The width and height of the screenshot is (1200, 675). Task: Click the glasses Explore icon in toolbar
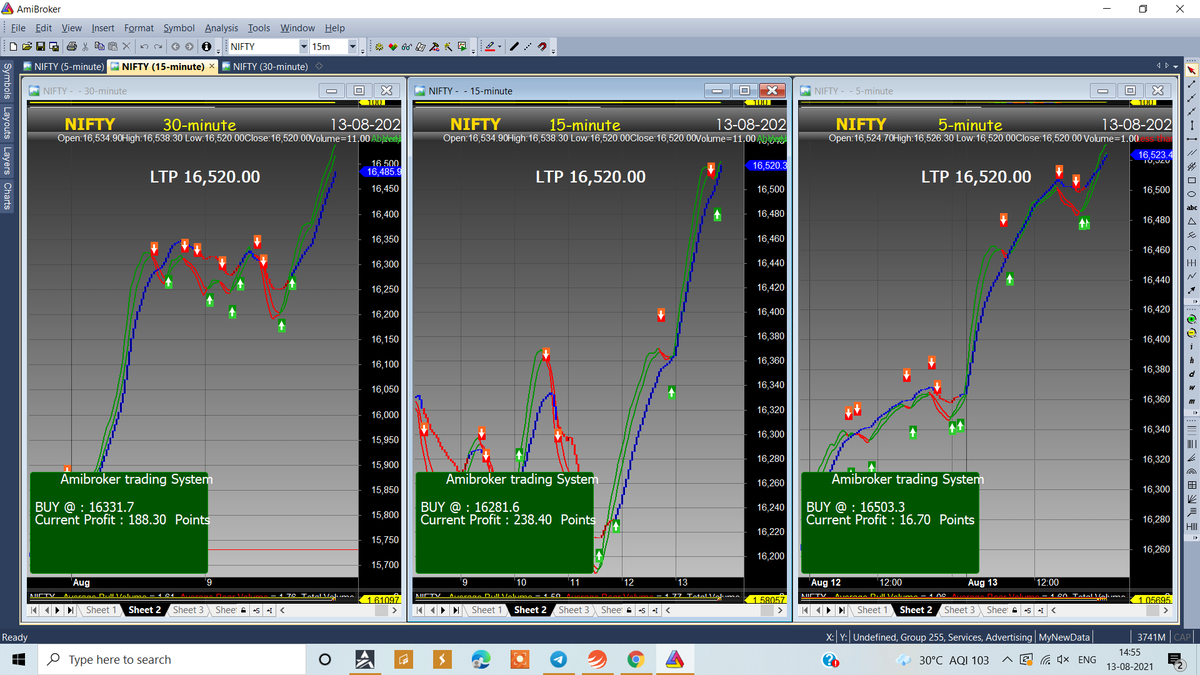tap(407, 46)
